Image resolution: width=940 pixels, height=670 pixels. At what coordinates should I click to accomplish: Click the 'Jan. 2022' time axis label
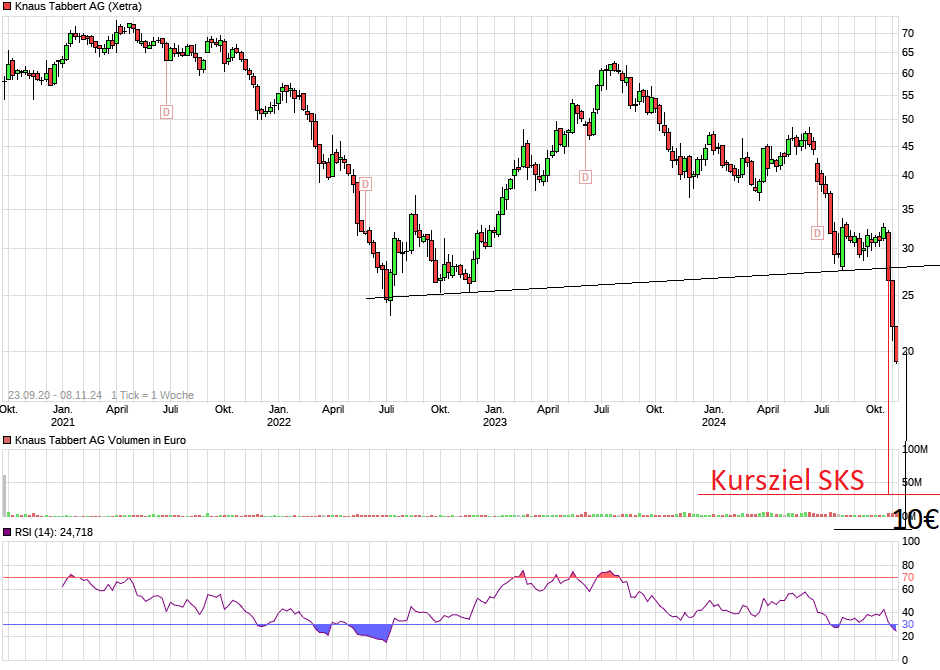pos(278,416)
